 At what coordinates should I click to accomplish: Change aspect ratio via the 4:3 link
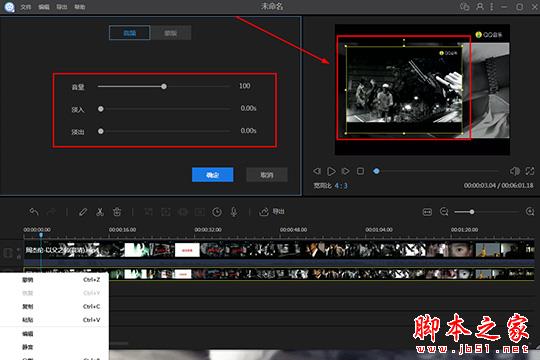coord(341,186)
